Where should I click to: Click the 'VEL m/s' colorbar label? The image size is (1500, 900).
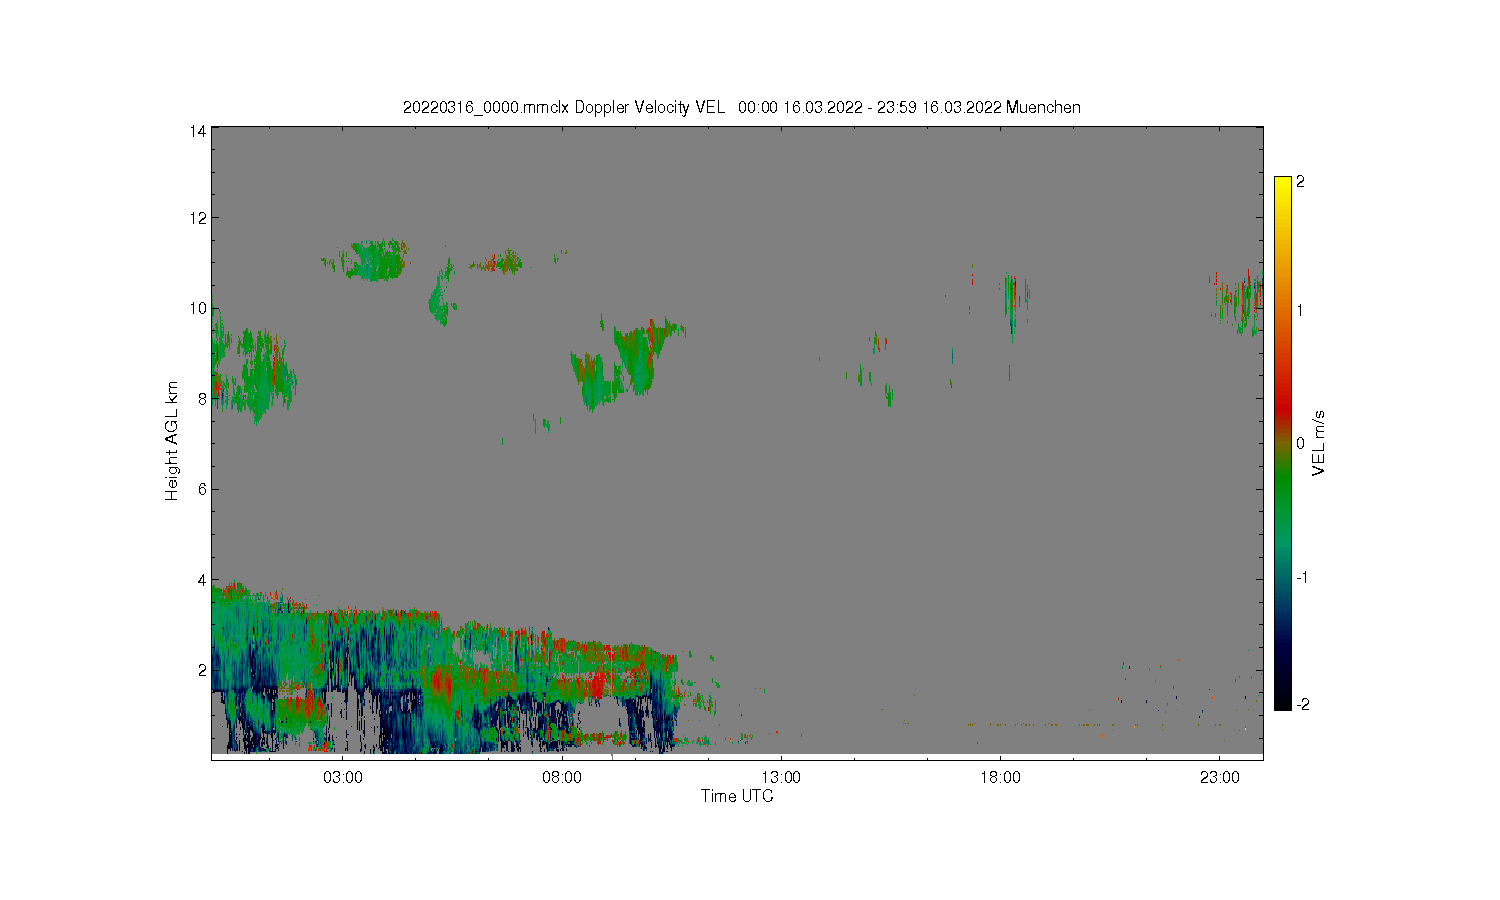pyautogui.click(x=1318, y=443)
